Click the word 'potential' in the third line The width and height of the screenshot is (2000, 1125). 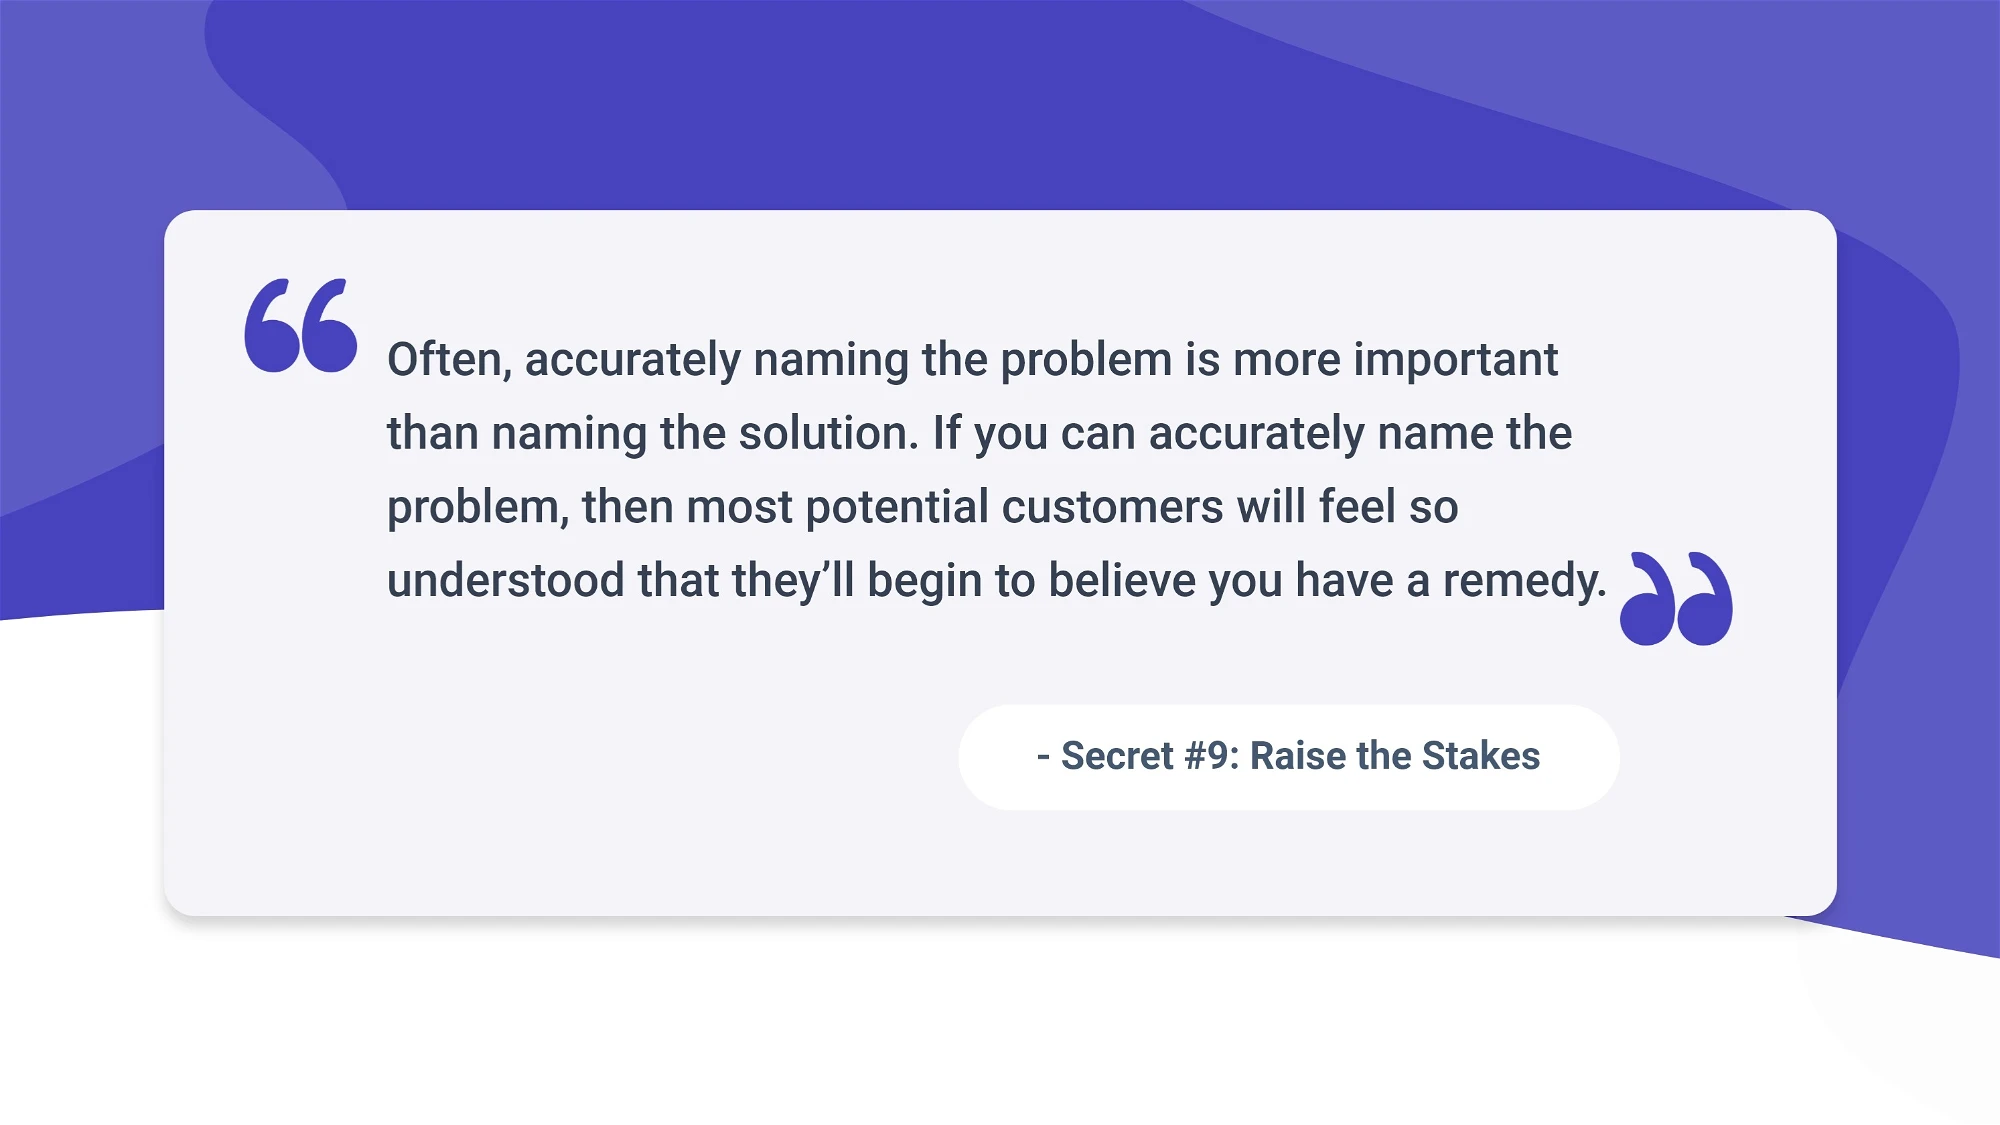[x=897, y=508]
